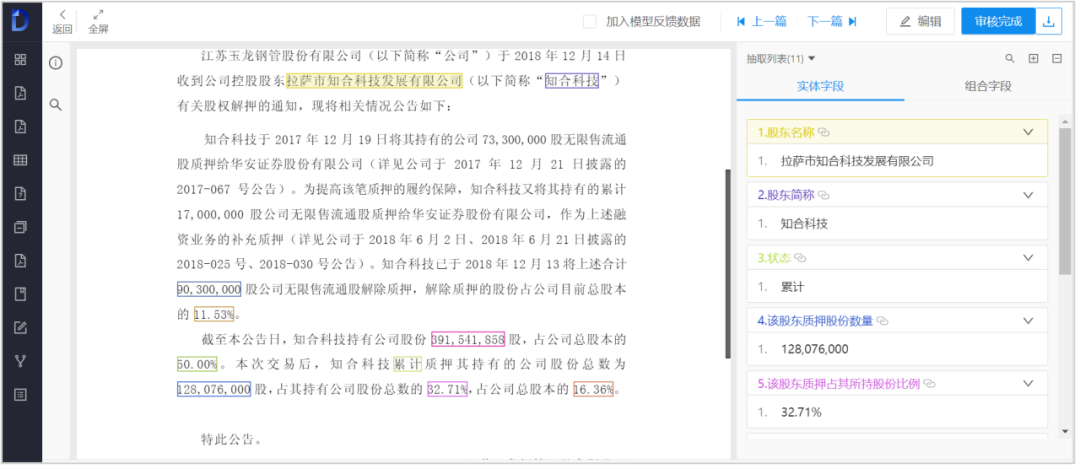Click the table icon in left sidebar
This screenshot has width=1080, height=469.
[x=20, y=160]
